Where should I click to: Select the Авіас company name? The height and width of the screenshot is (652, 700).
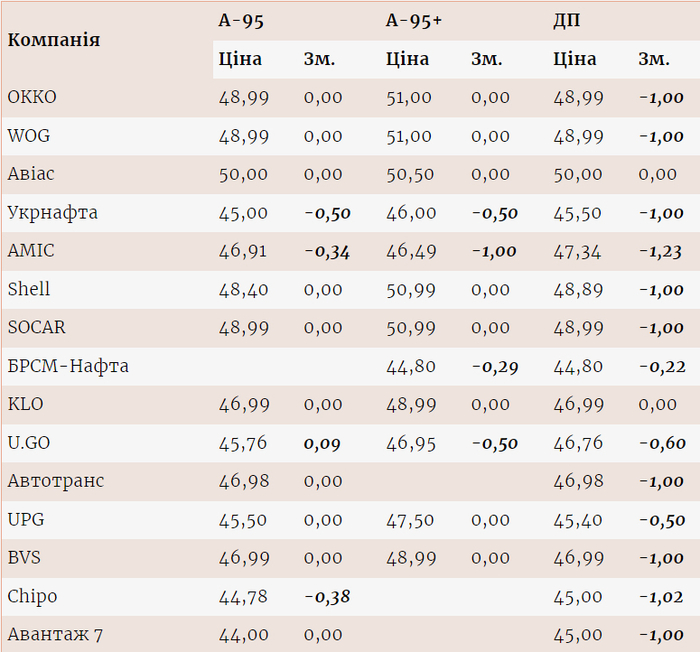[x=31, y=174]
